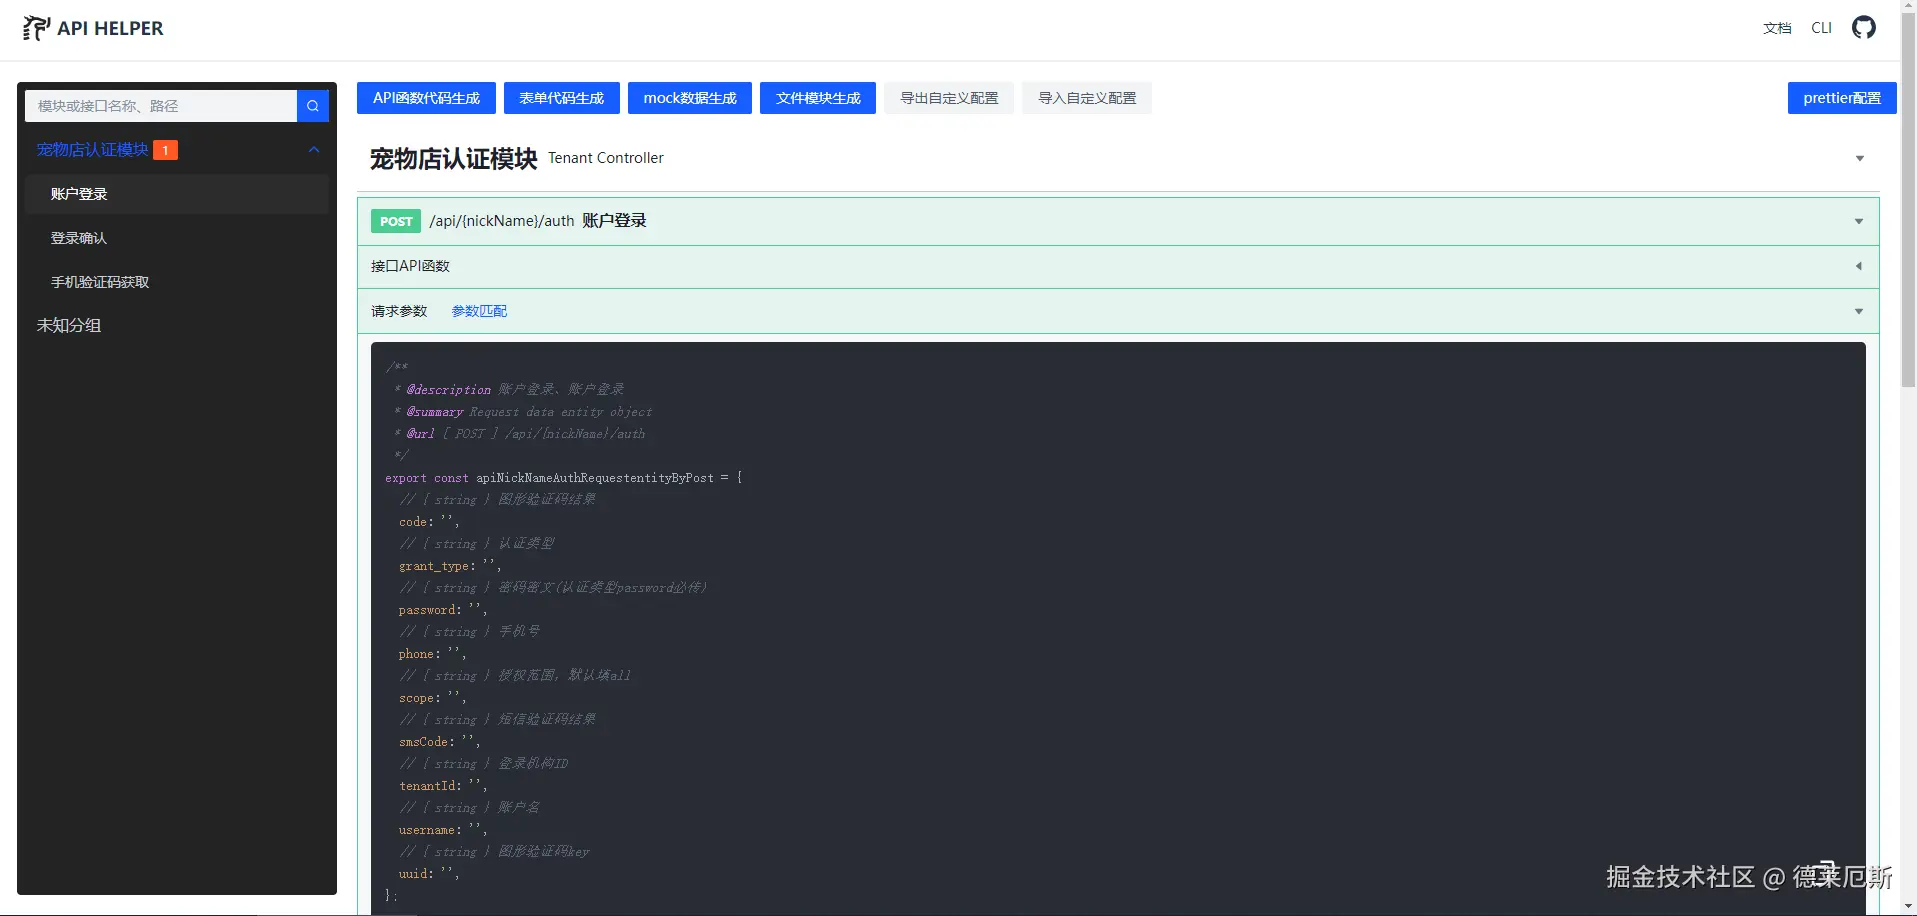Image resolution: width=1917 pixels, height=916 pixels.
Task: Click the orange 1 badge on 宠物店认证模块
Action: 165,150
